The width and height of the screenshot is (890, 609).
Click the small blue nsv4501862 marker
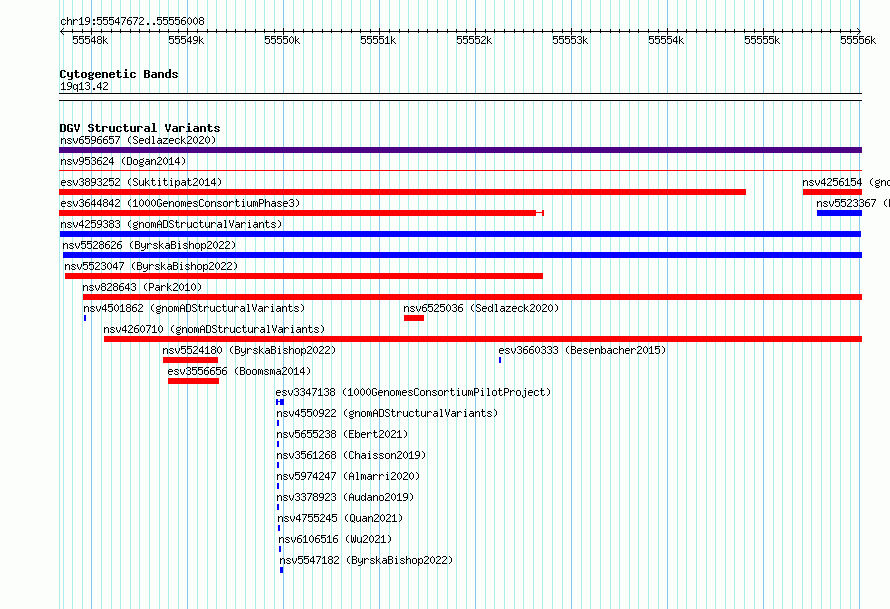[85, 318]
